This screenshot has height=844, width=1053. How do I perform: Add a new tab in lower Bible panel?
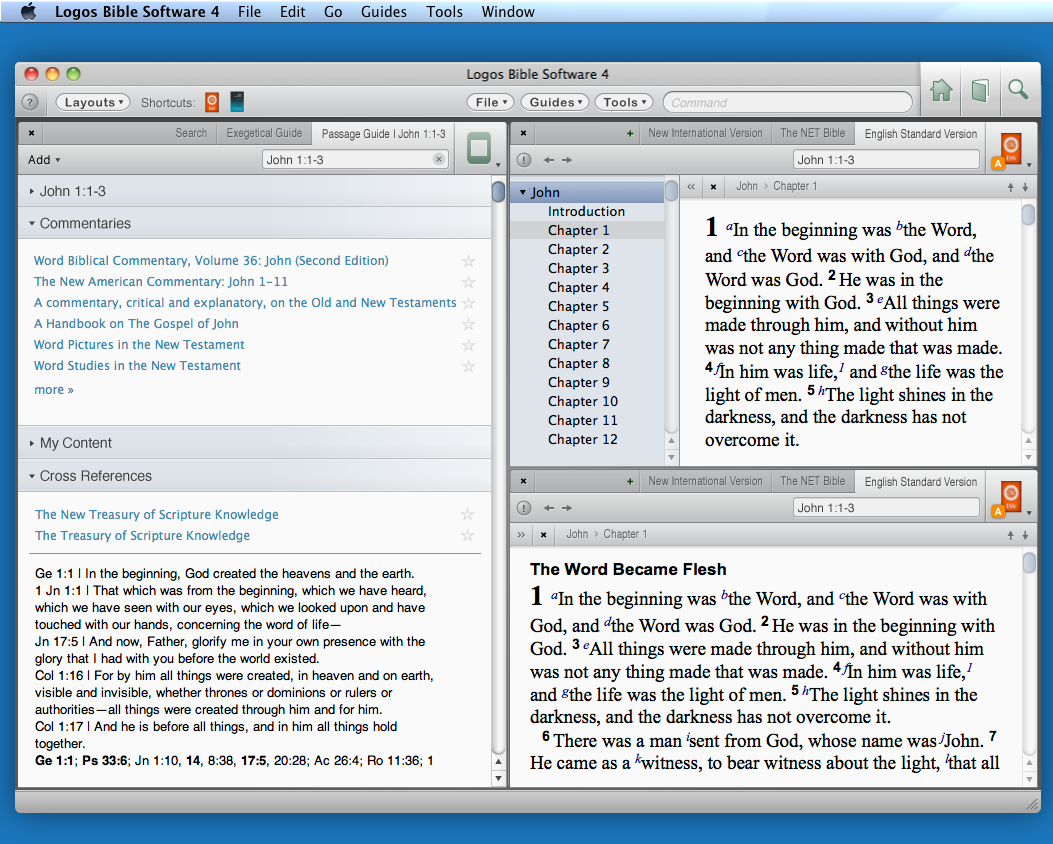click(x=630, y=481)
